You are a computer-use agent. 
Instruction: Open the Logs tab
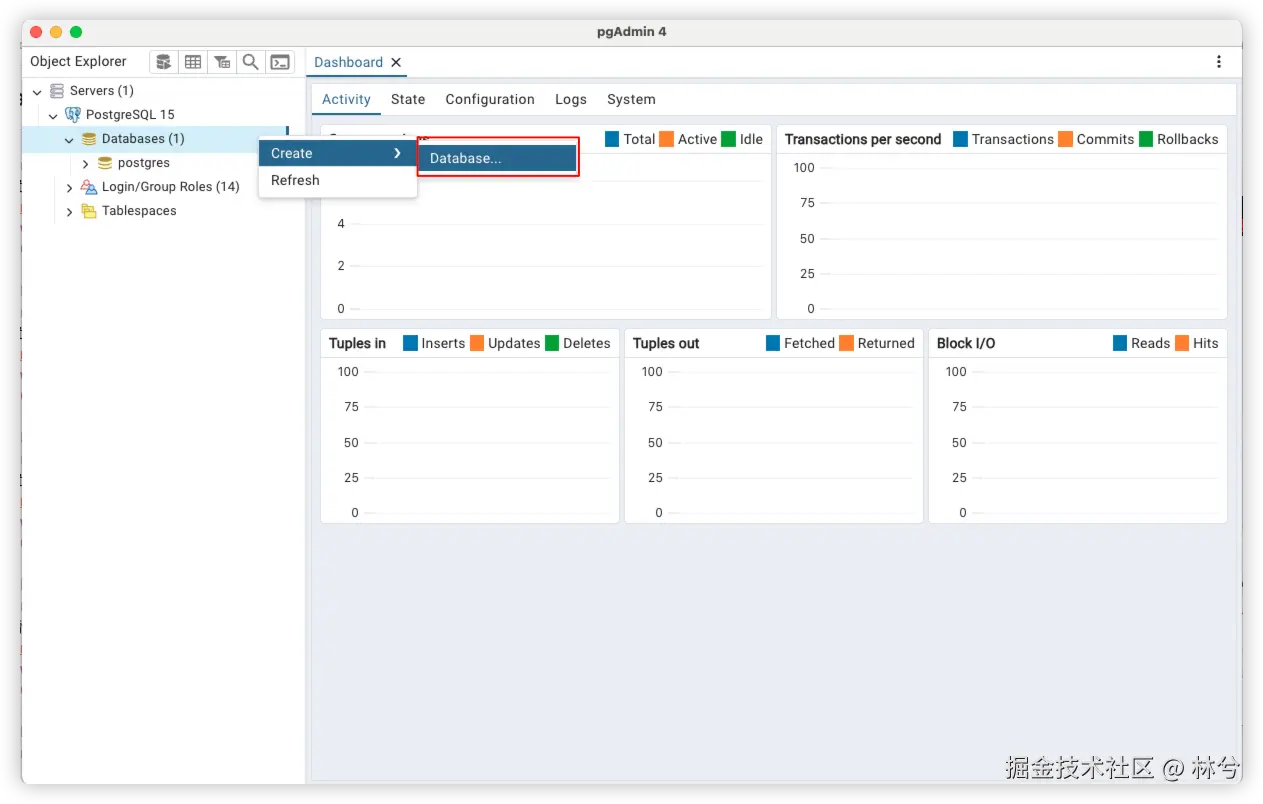tap(571, 99)
